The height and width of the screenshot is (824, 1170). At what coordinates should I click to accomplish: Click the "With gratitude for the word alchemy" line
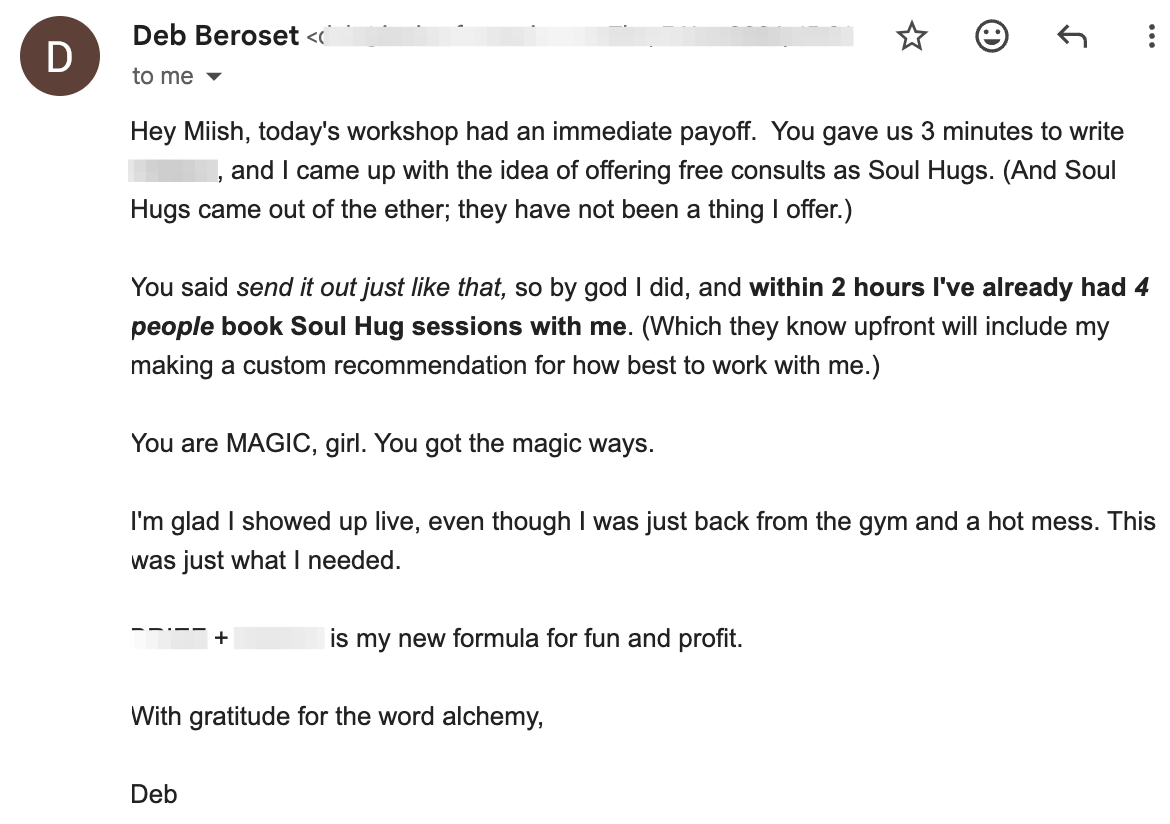tap(336, 716)
